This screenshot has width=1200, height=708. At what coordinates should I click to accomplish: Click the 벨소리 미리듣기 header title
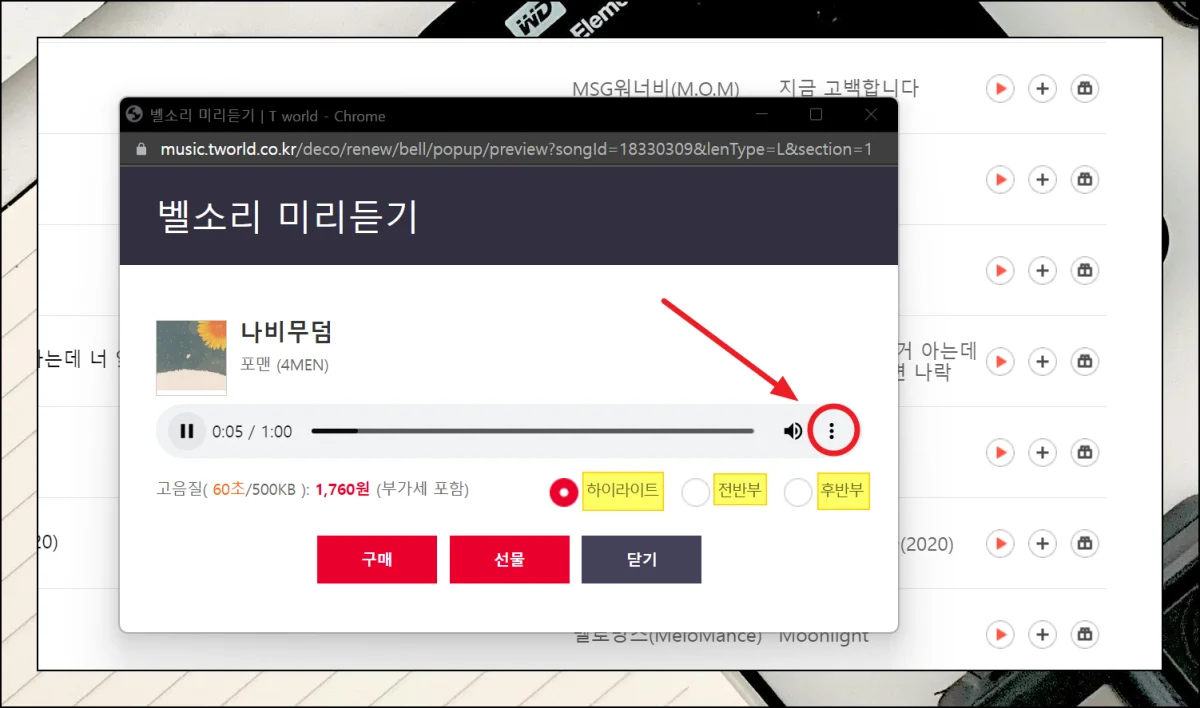coord(288,216)
